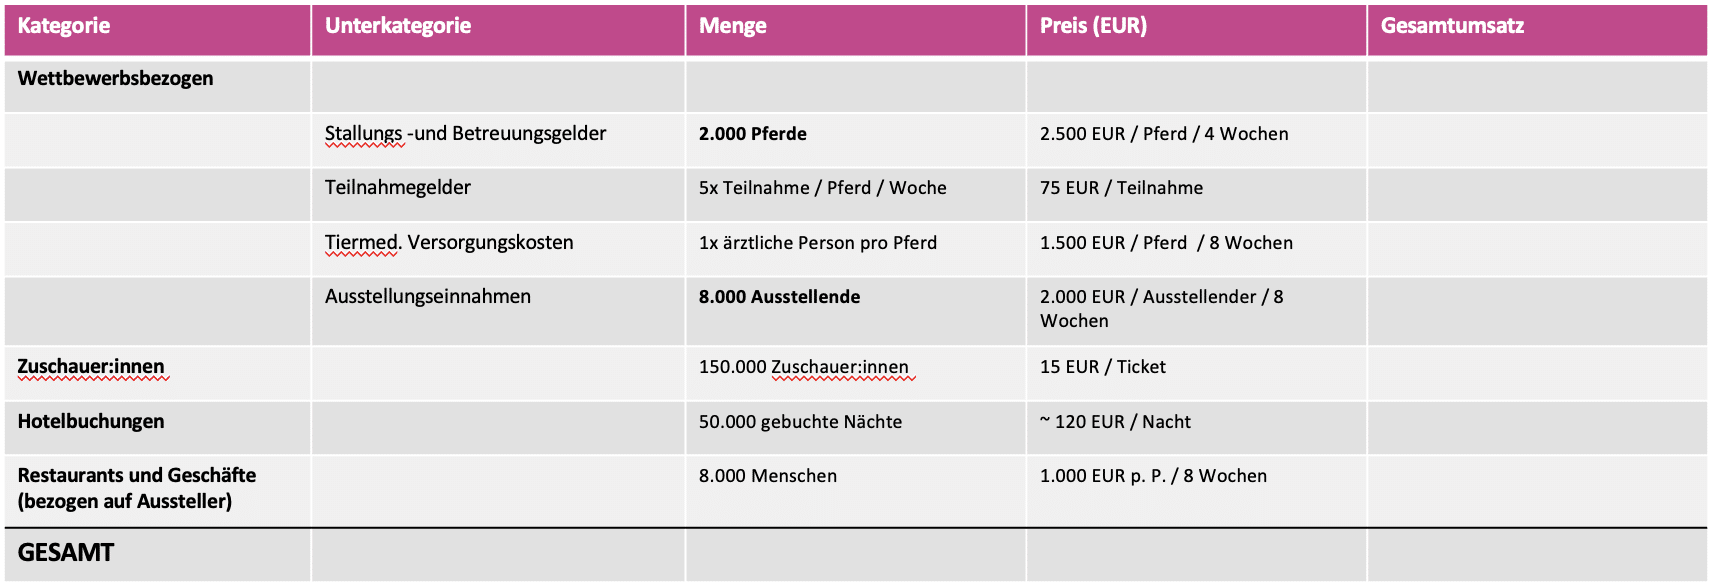This screenshot has height=588, width=1714.
Task: Click the 1x ärztliche Person pro Pferd cell
Action: (x=856, y=249)
